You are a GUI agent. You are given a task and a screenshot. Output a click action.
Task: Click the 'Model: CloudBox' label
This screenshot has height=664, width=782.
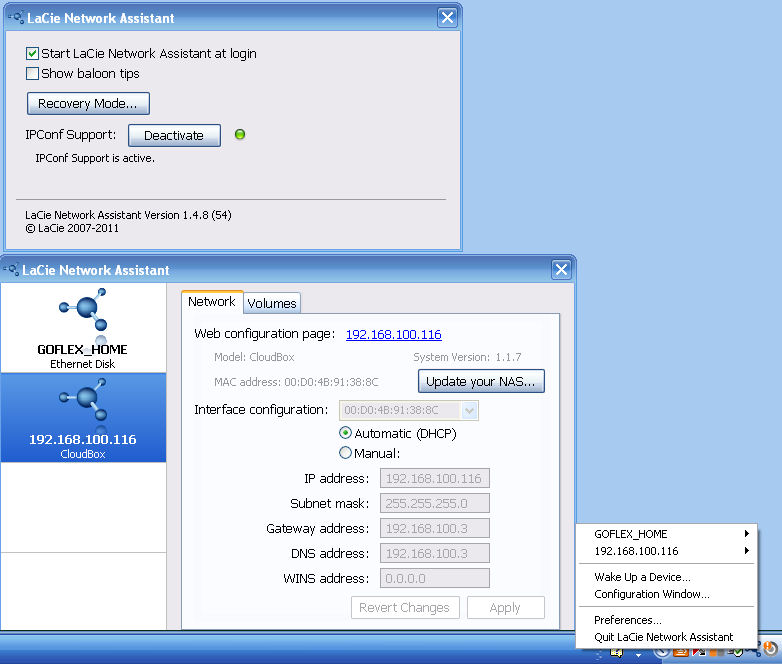pyautogui.click(x=254, y=357)
